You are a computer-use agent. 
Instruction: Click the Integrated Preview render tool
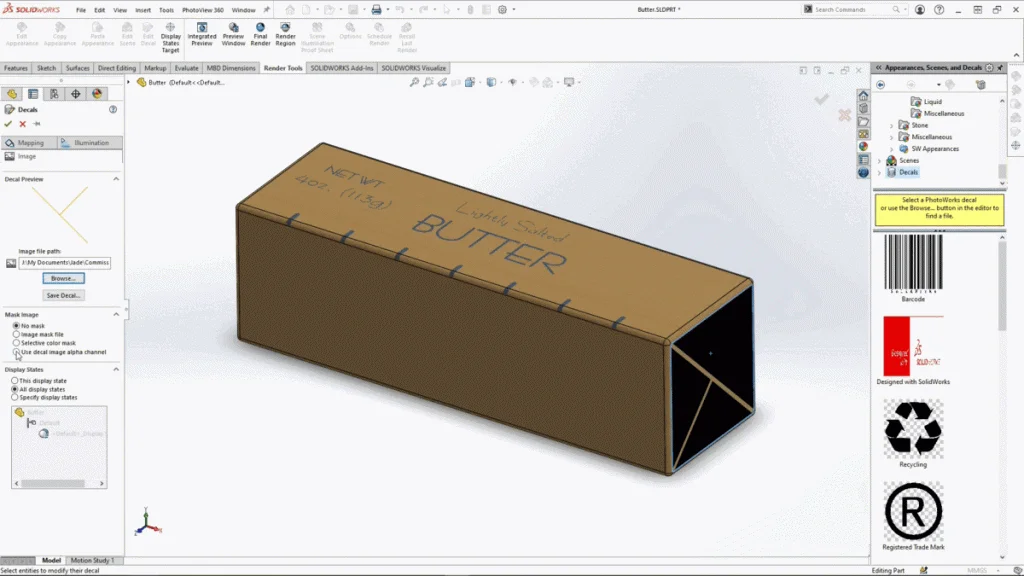point(202,34)
